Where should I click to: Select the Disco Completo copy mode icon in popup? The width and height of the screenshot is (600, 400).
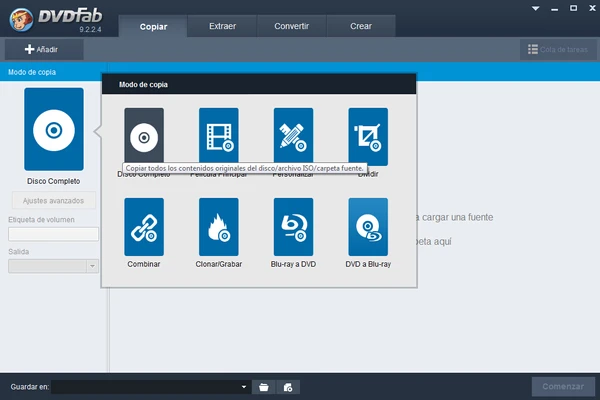(144, 136)
